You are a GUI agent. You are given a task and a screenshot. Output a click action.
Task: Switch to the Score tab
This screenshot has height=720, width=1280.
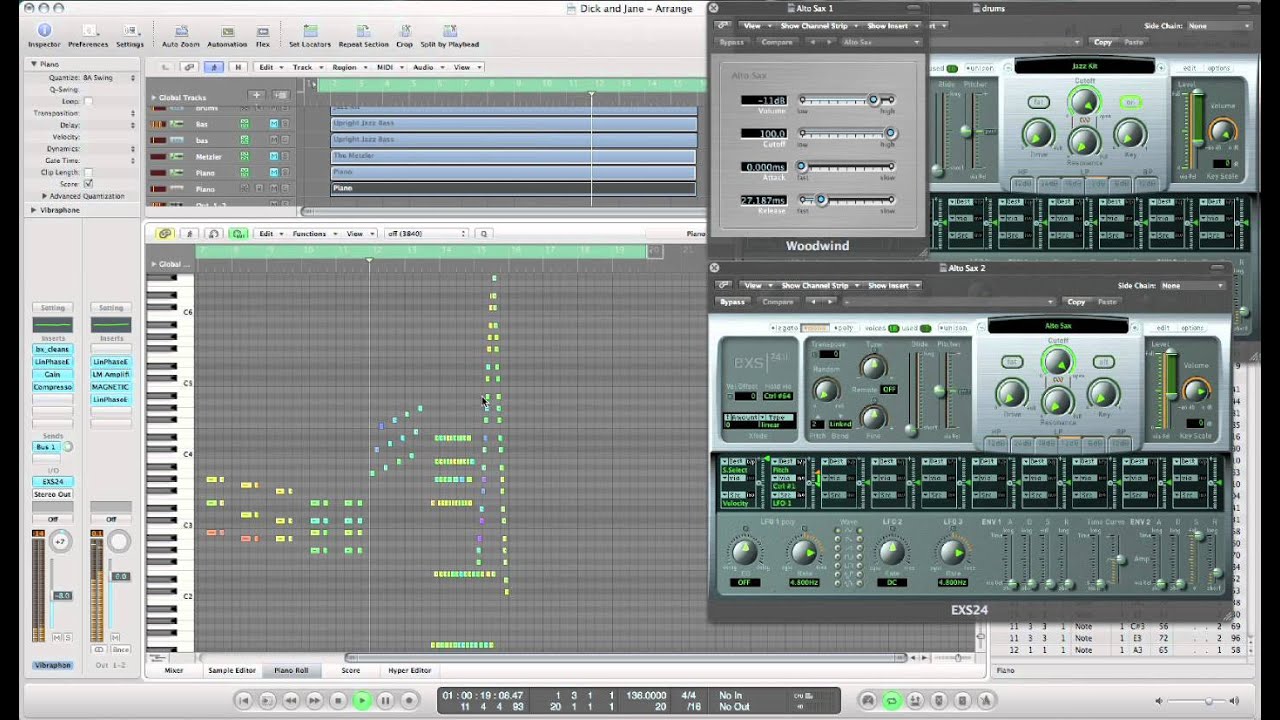[351, 670]
